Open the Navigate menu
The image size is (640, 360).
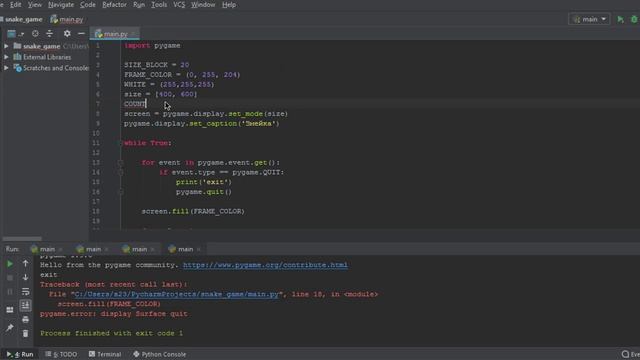[61, 5]
